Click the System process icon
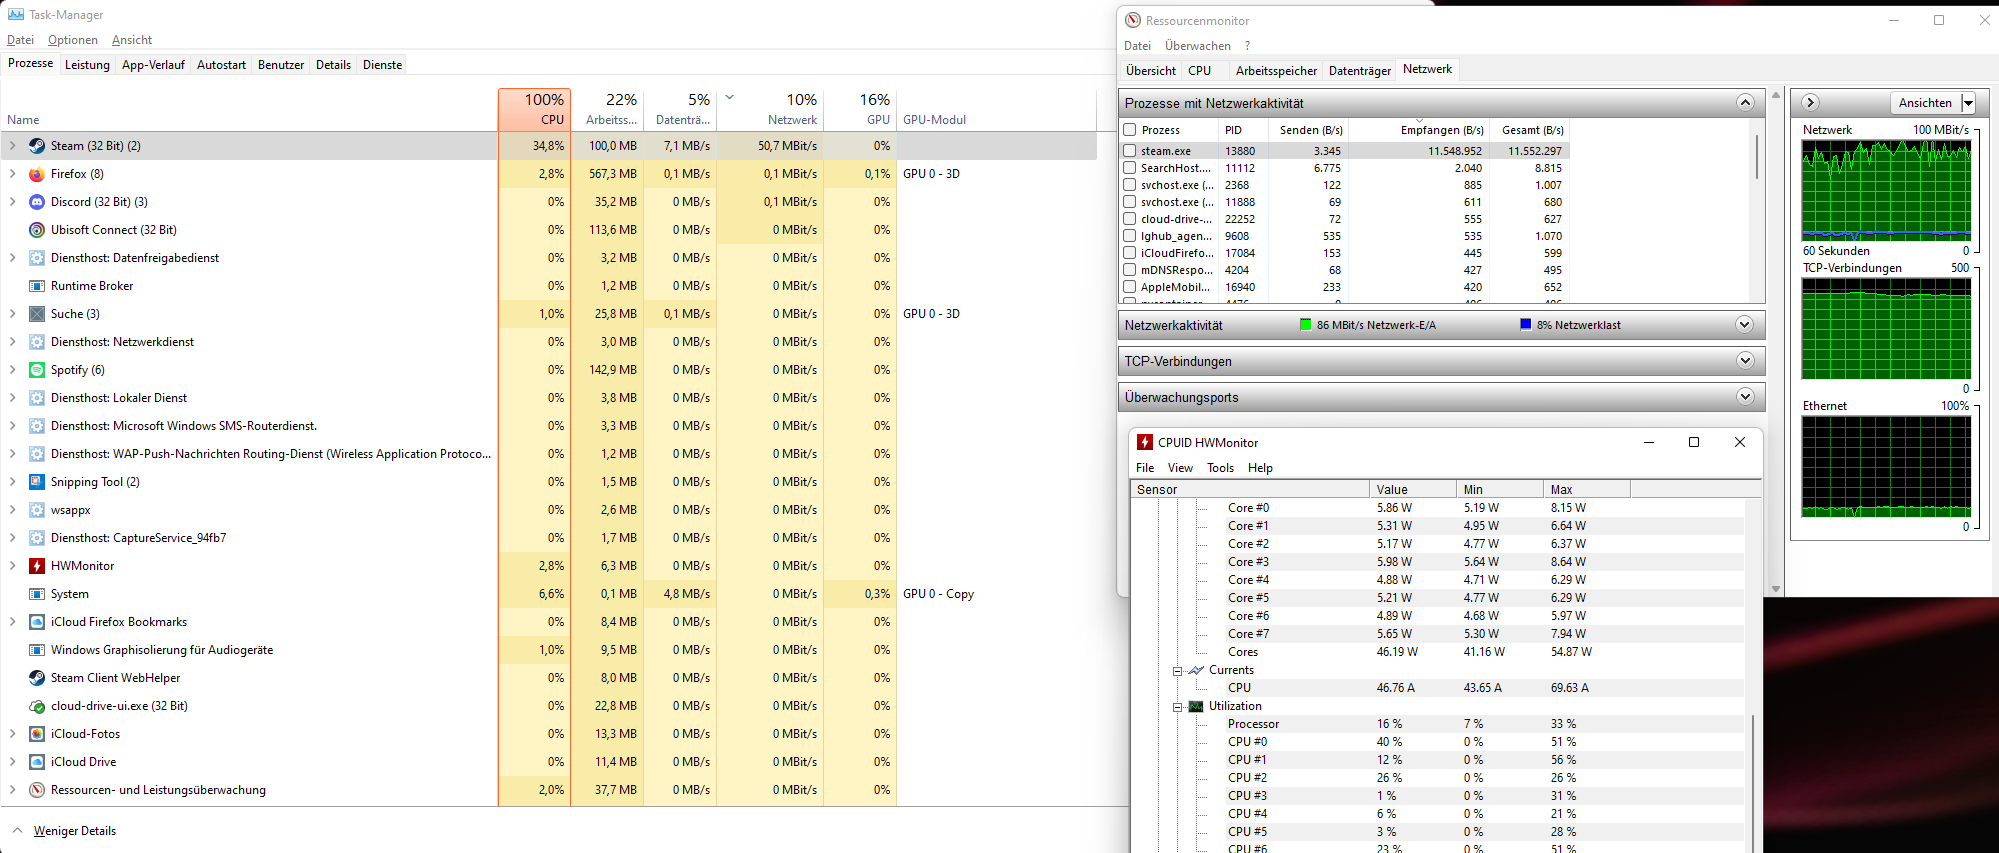1999x853 pixels. pos(37,594)
